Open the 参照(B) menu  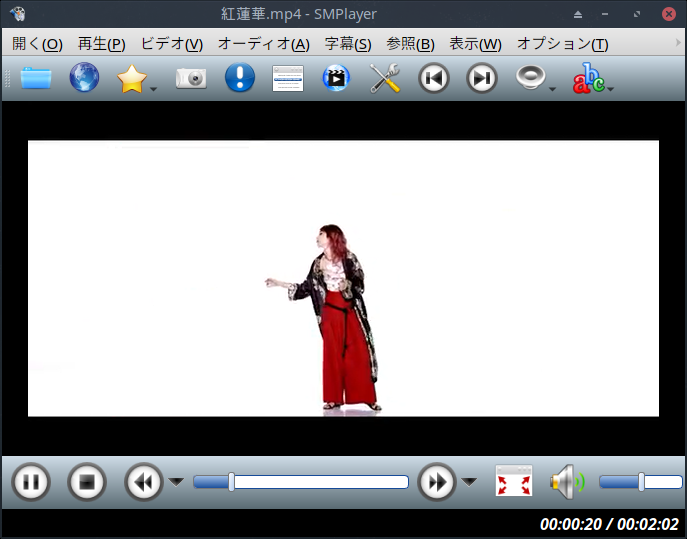[x=410, y=44]
